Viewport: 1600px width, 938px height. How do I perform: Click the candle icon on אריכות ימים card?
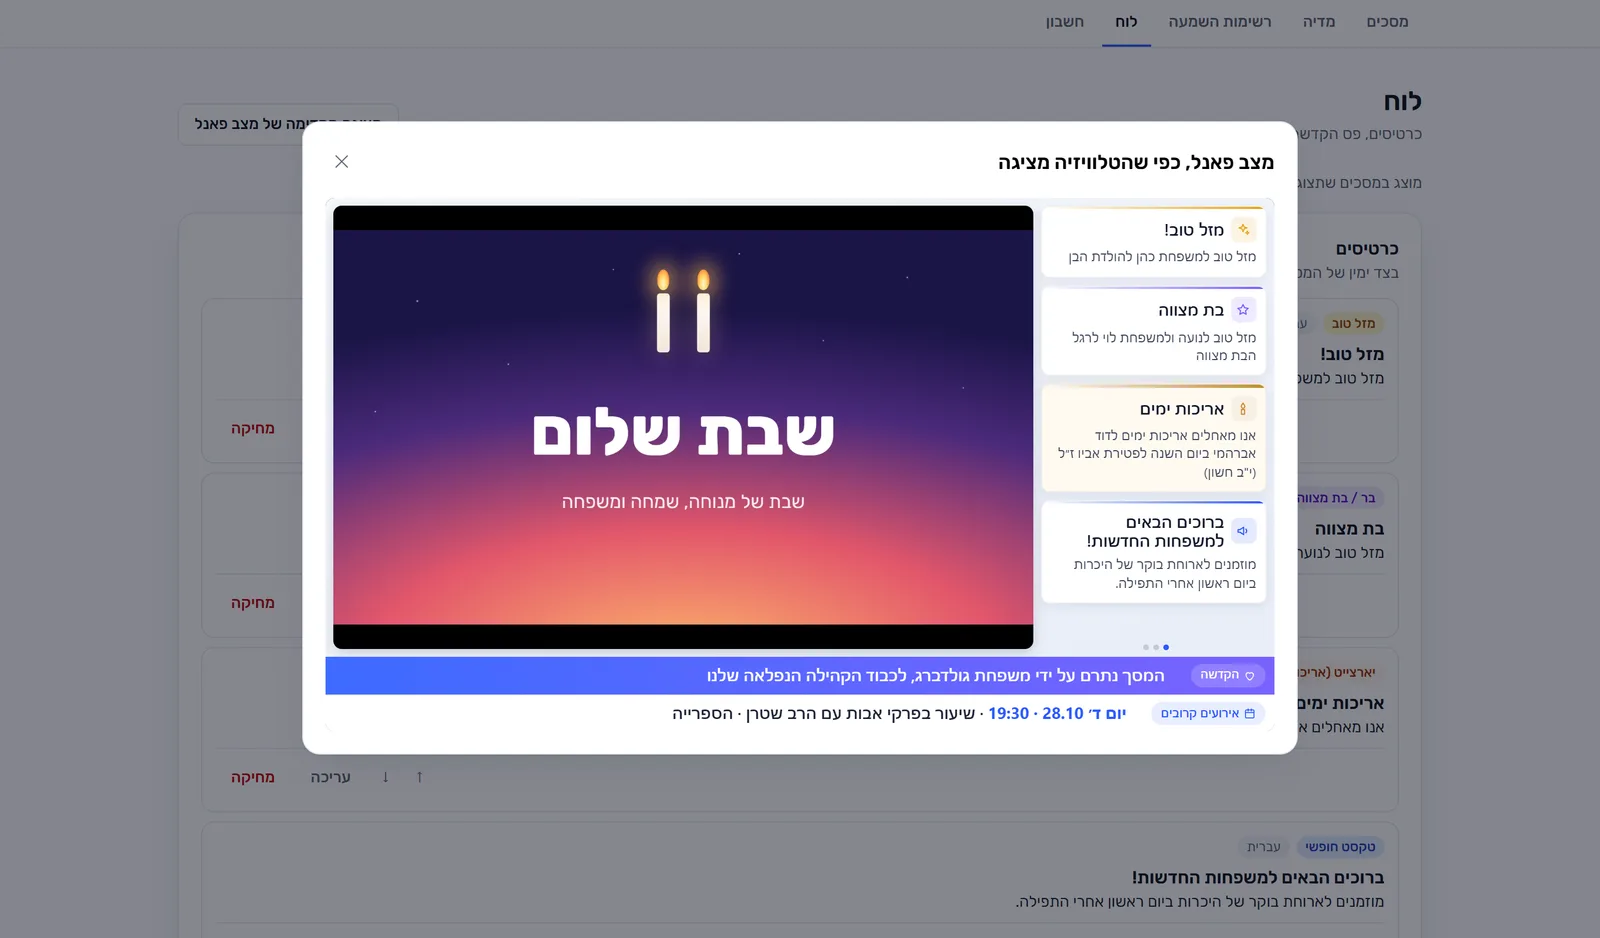[1243, 409]
